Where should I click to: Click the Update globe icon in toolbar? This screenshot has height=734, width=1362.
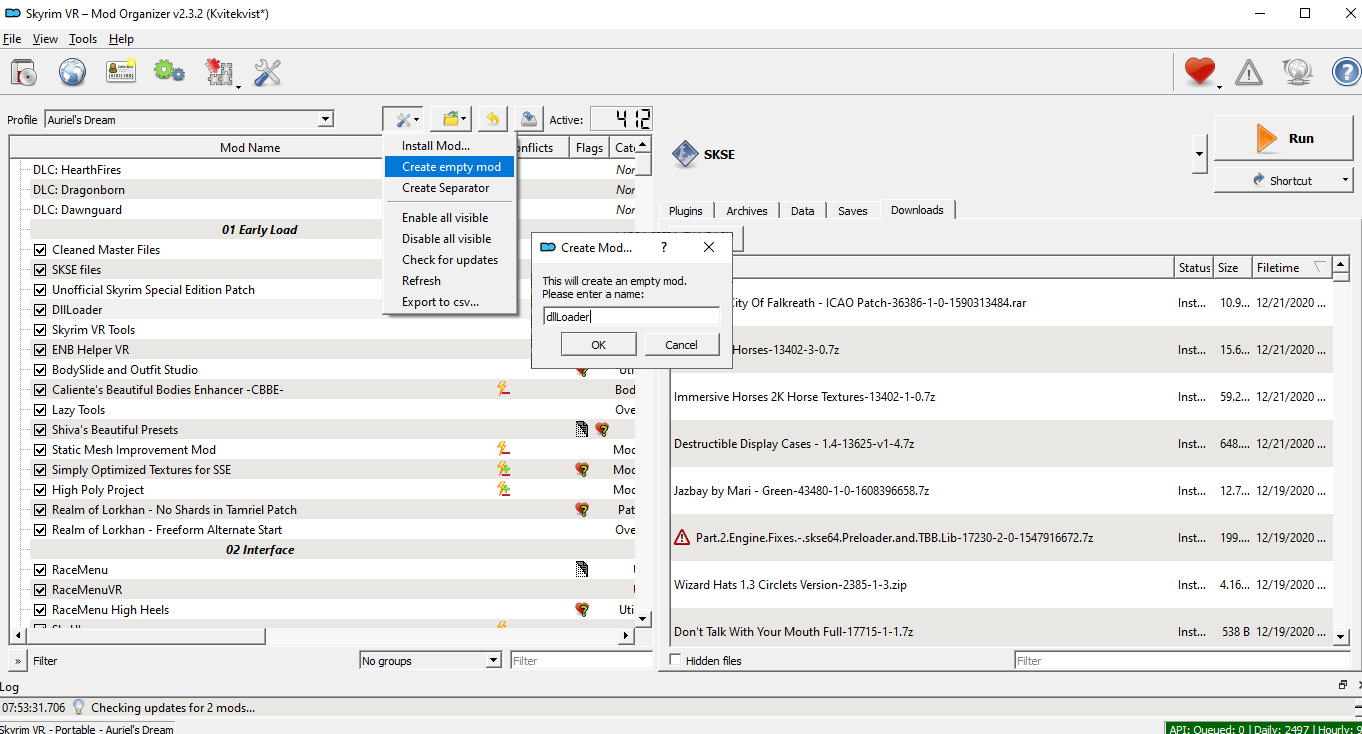[x=1298, y=72]
